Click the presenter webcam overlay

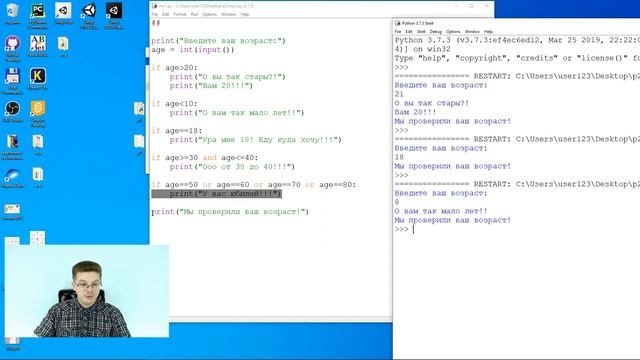tap(87, 291)
